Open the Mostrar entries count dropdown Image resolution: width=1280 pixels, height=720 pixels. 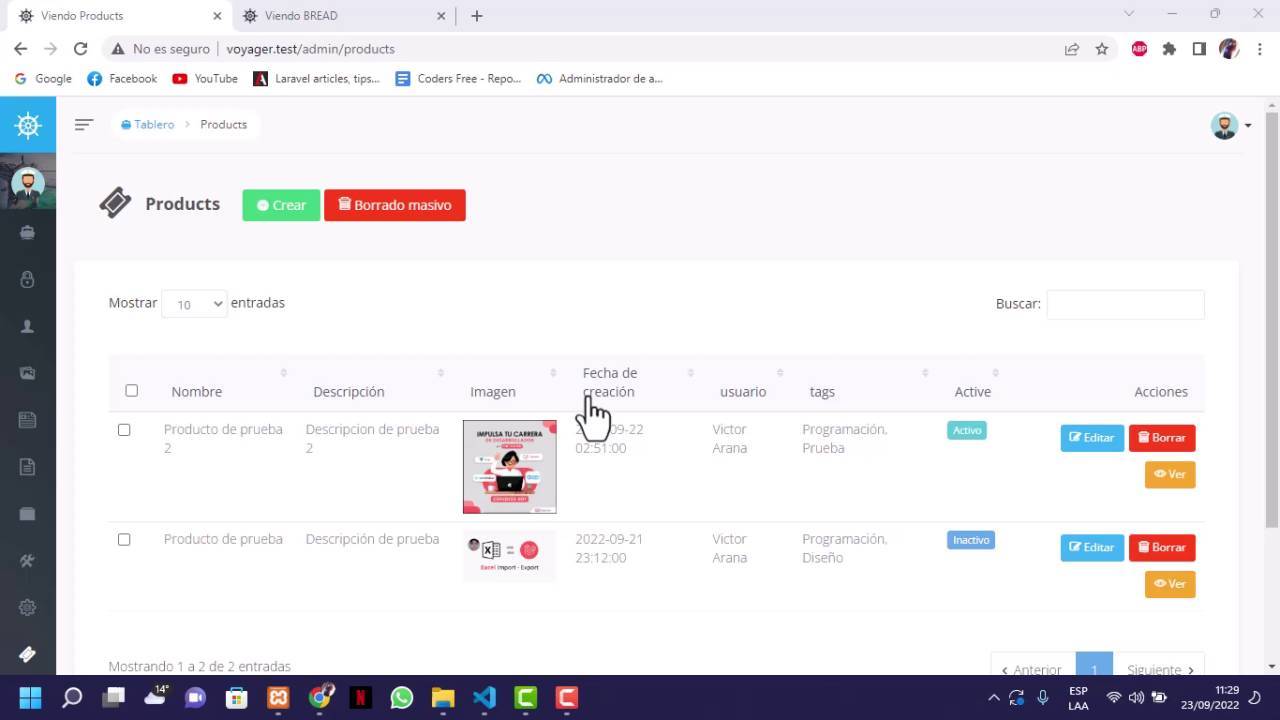pyautogui.click(x=194, y=304)
